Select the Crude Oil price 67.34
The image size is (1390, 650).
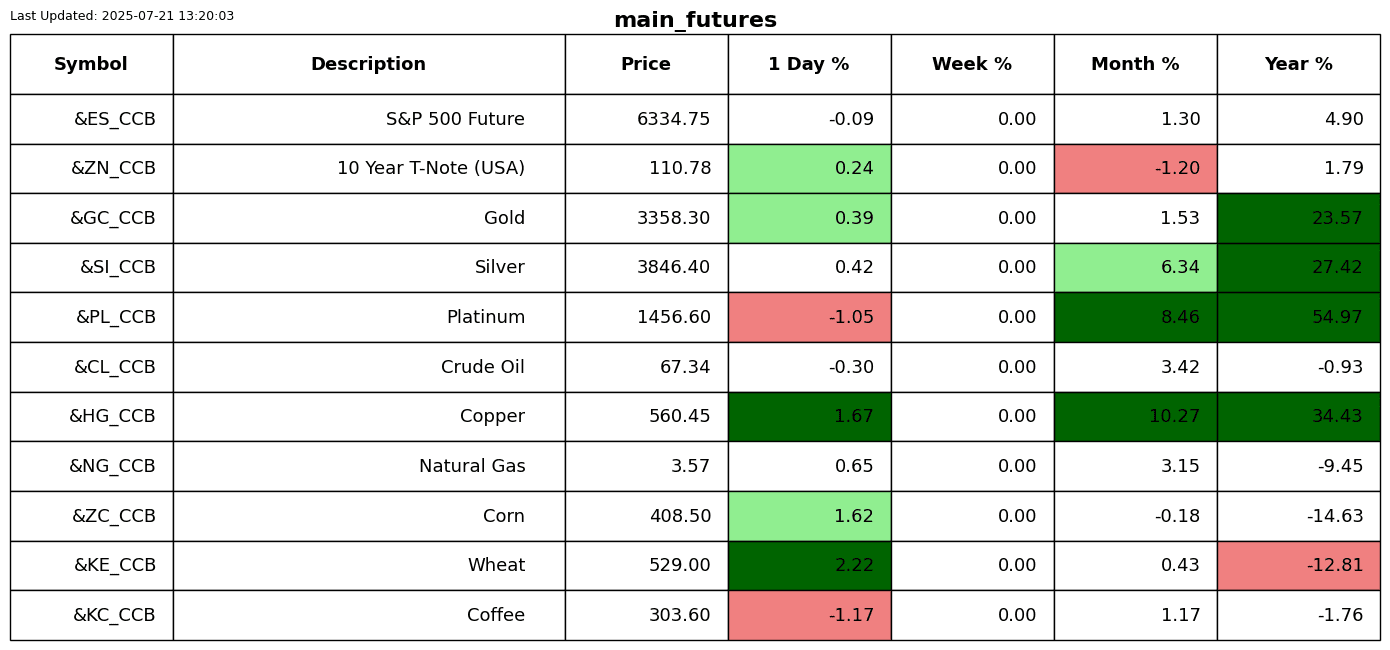point(646,367)
